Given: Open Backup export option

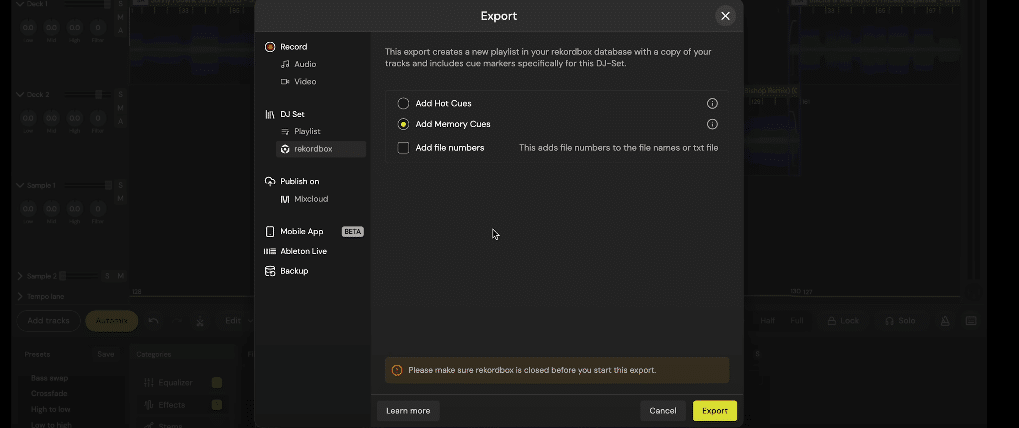Looking at the screenshot, I should pos(293,271).
